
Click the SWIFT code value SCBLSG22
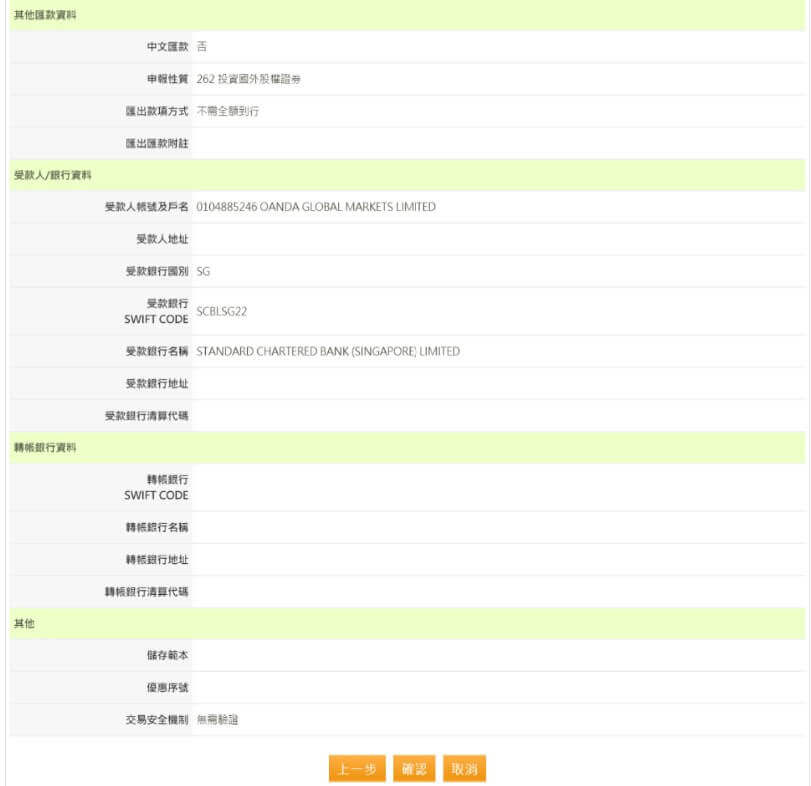point(222,311)
